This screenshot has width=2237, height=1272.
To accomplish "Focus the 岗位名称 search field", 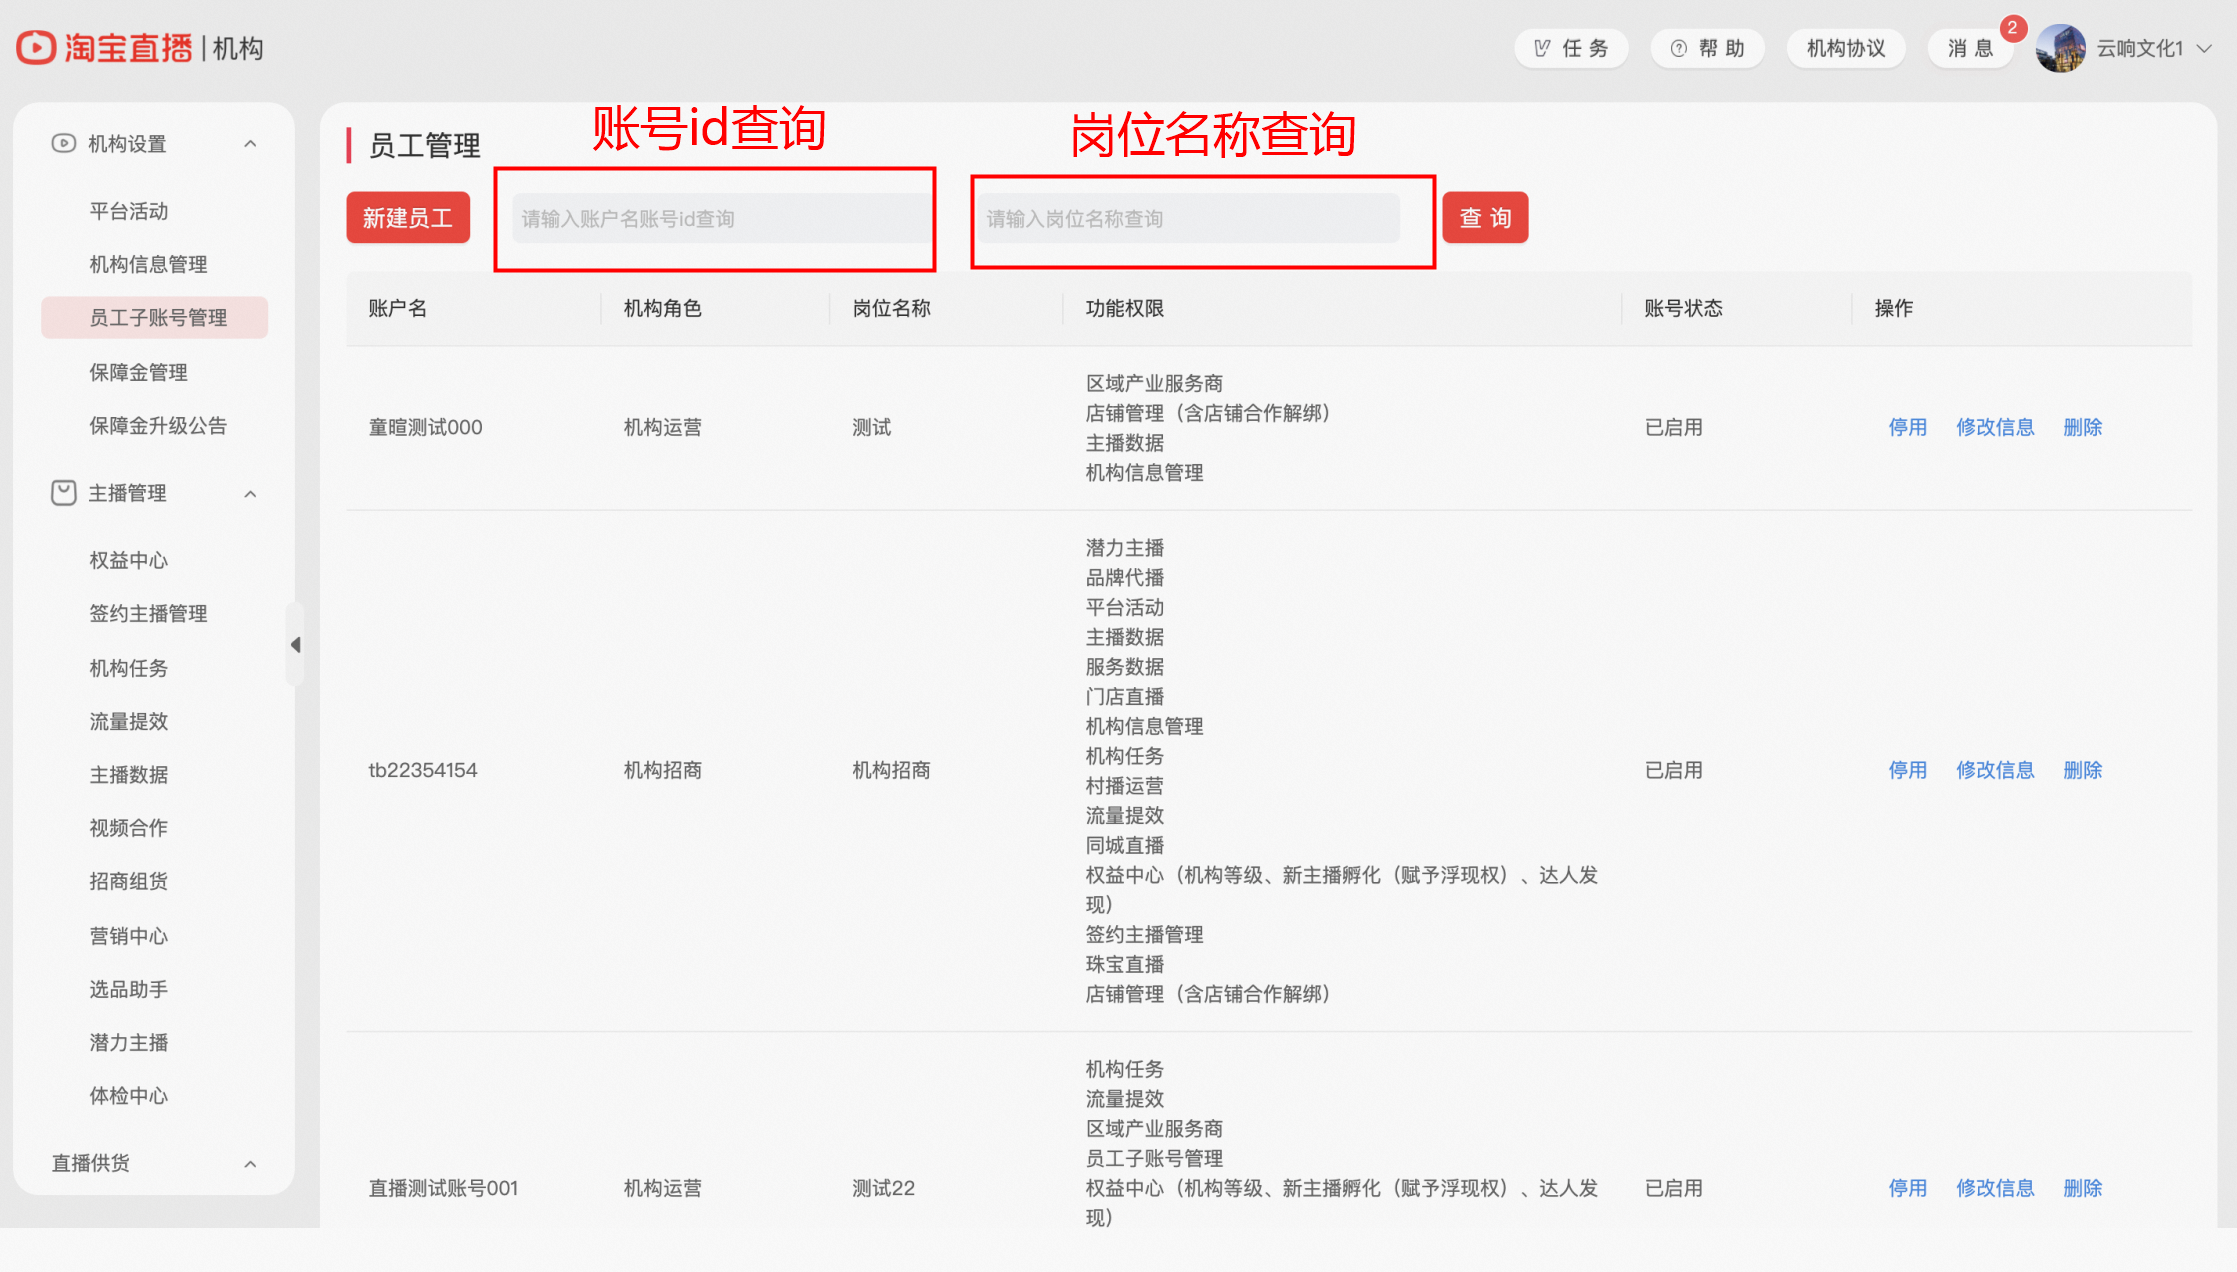I will click(x=1189, y=218).
